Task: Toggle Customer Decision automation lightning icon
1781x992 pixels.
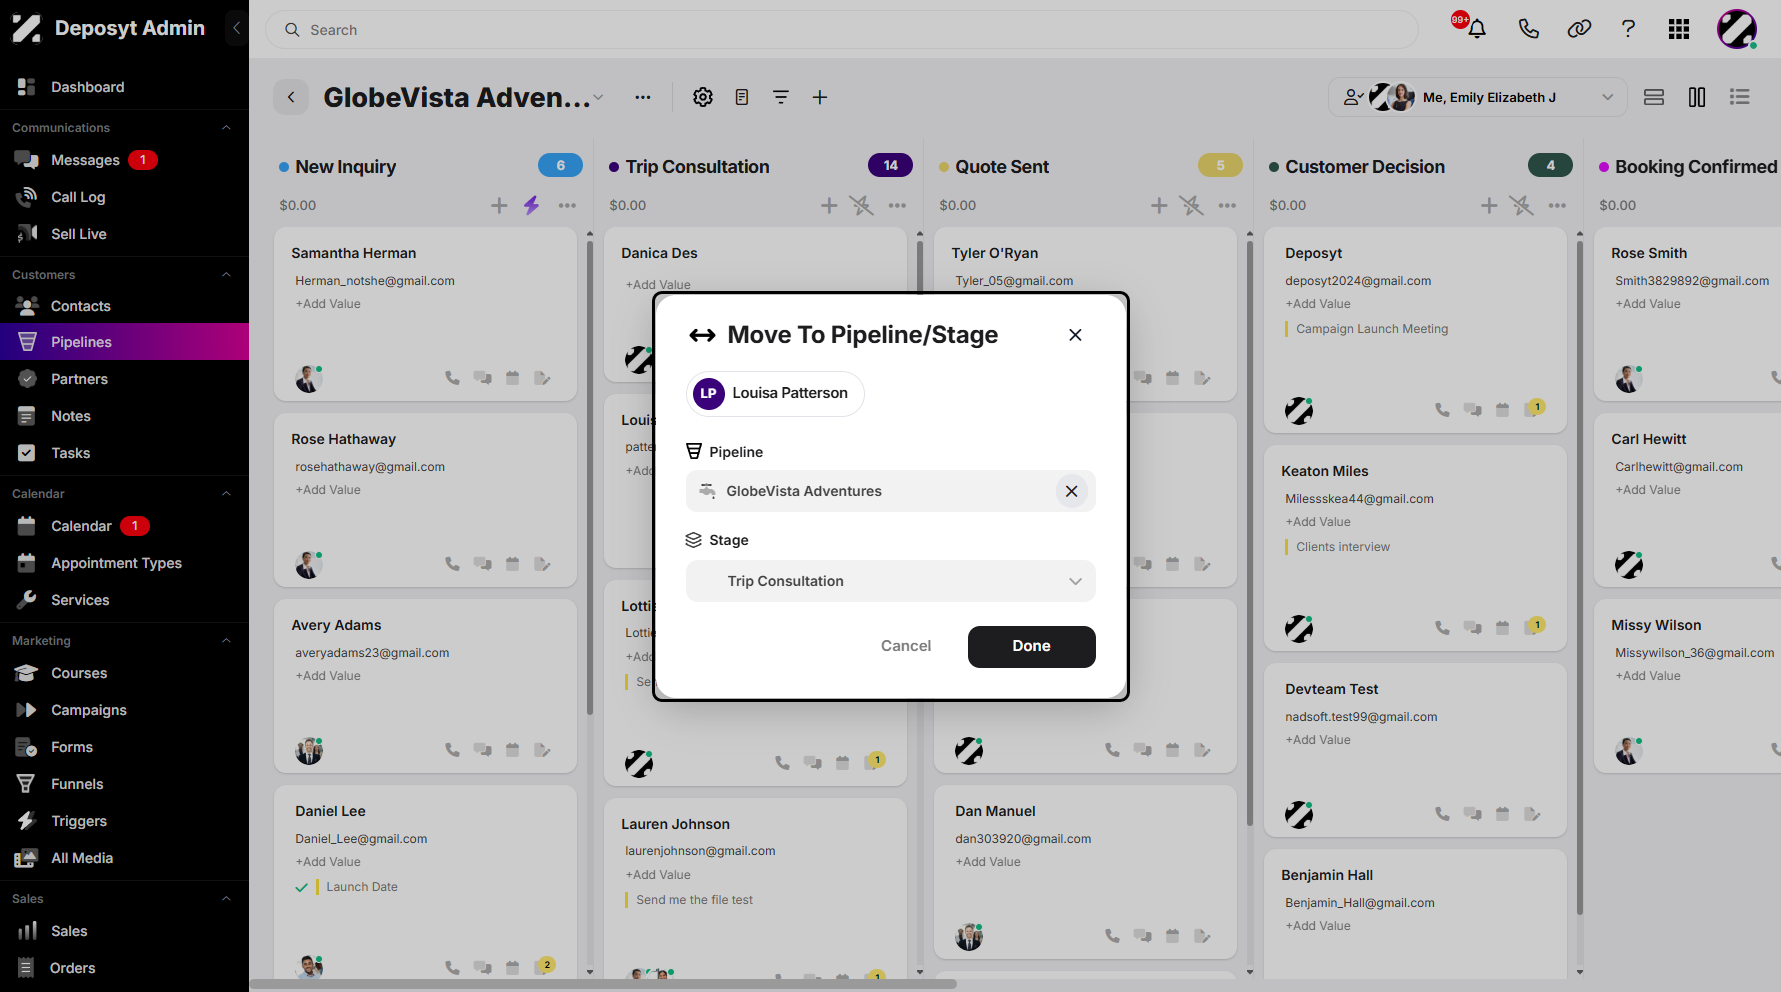Action: tap(1521, 205)
